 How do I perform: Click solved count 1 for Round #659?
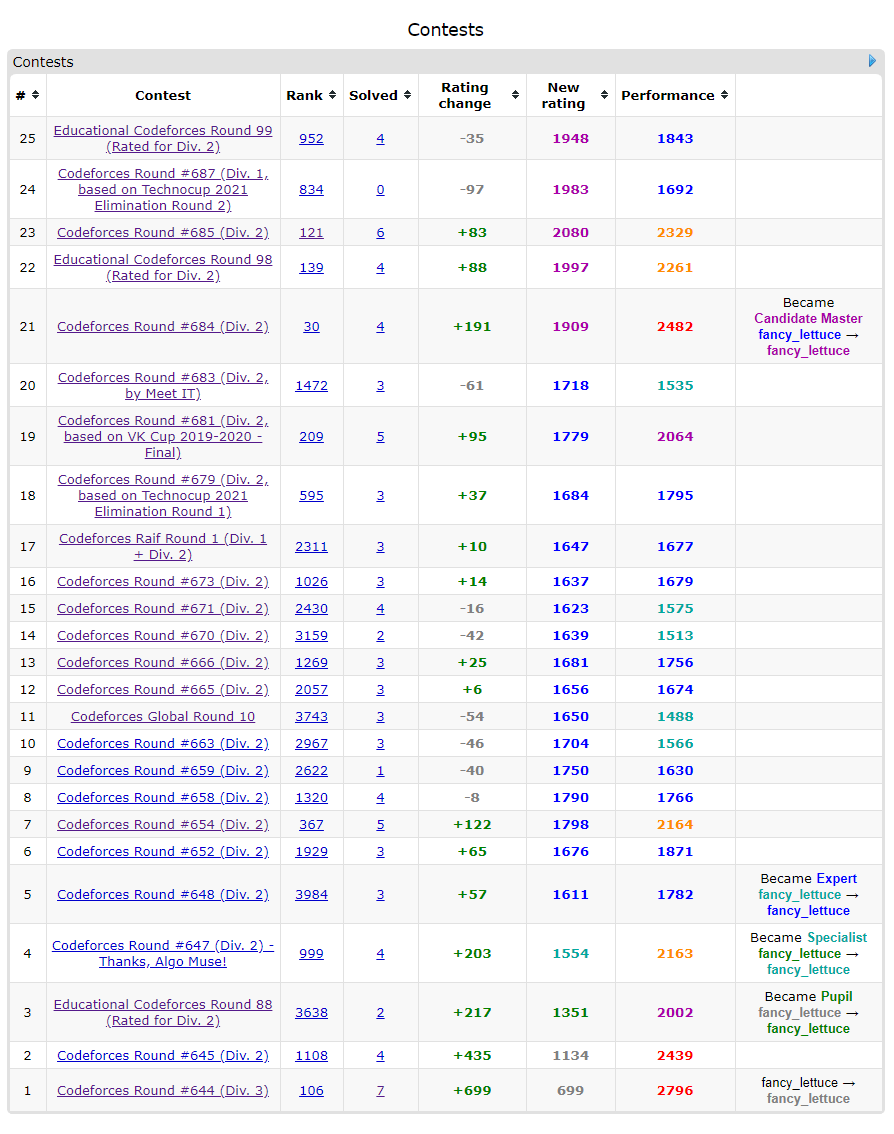click(380, 770)
